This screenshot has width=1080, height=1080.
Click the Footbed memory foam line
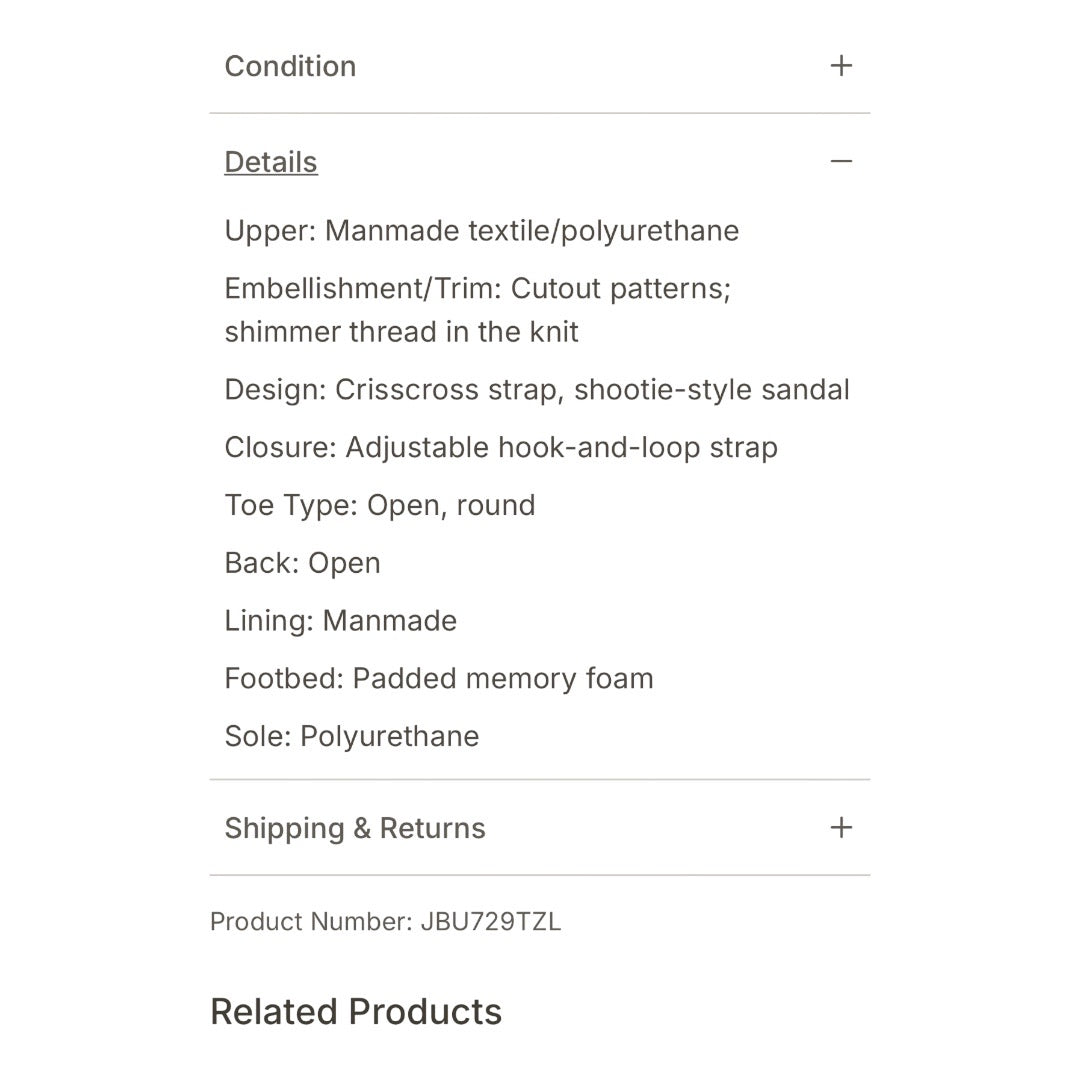coord(439,679)
